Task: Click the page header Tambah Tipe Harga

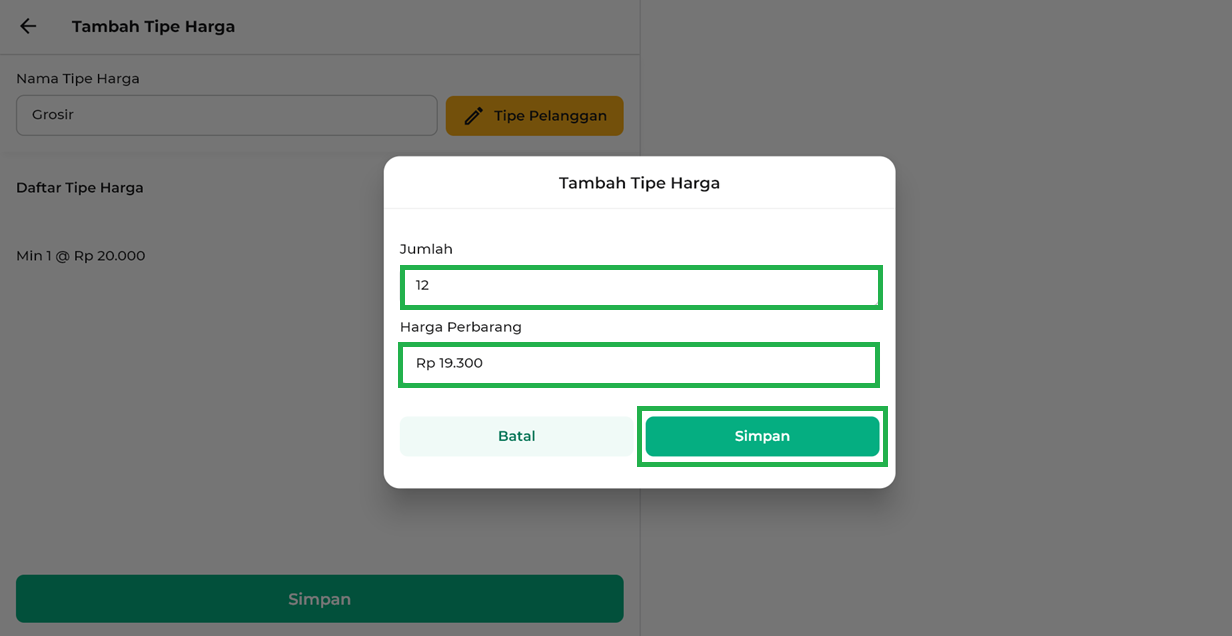Action: pyautogui.click(x=153, y=27)
